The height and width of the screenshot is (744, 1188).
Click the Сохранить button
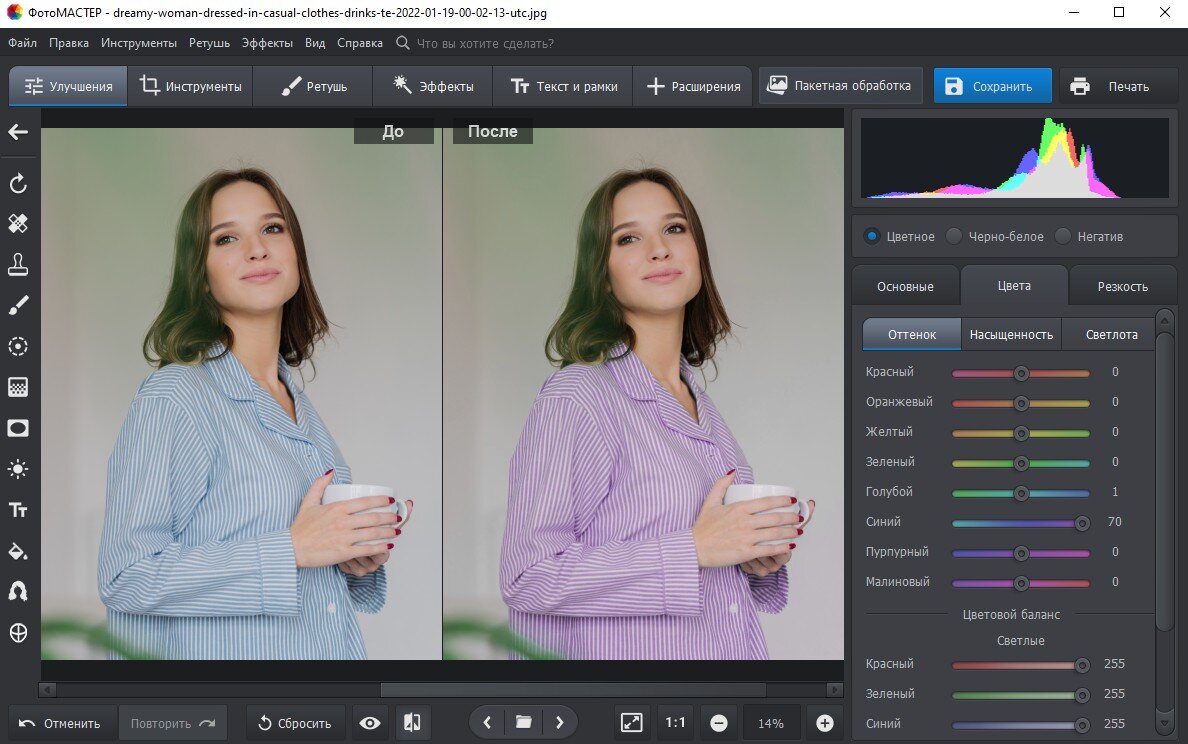click(x=993, y=86)
